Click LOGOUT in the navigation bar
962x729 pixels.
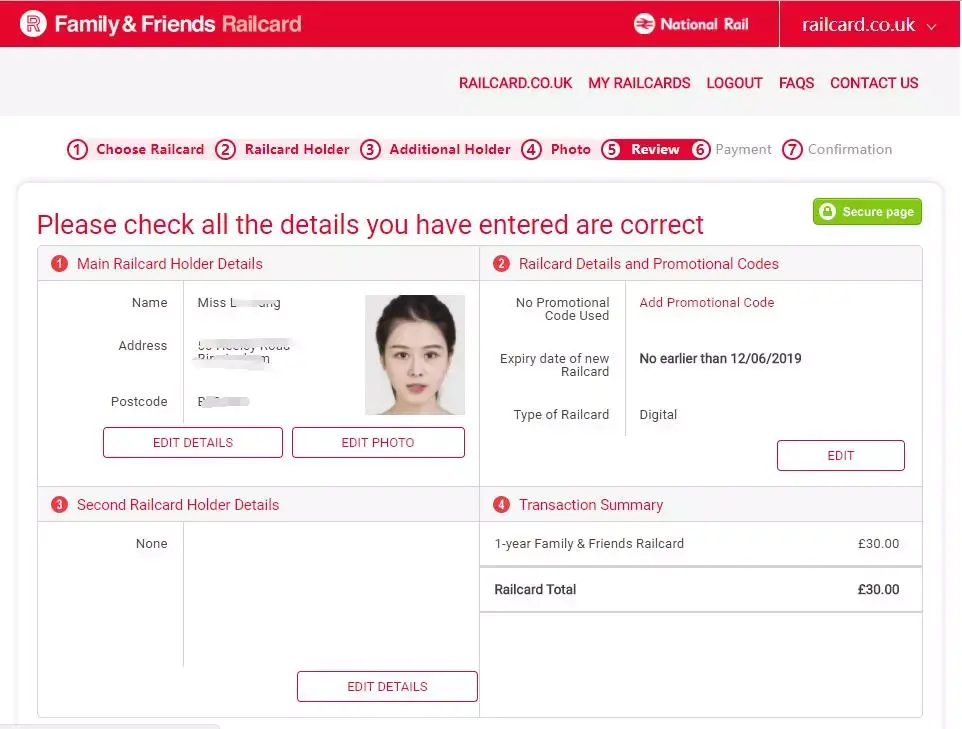[x=734, y=83]
